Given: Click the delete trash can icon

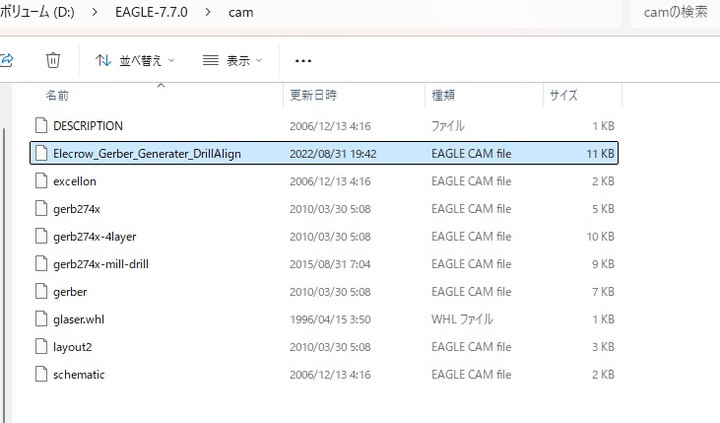Looking at the screenshot, I should click(x=53, y=60).
